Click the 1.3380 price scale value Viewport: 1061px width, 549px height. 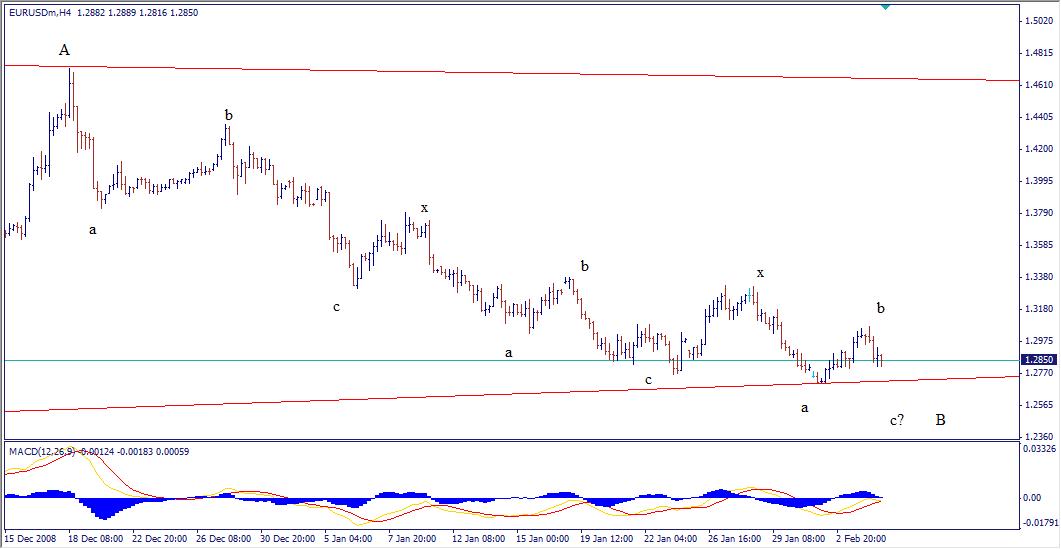tap(1038, 277)
